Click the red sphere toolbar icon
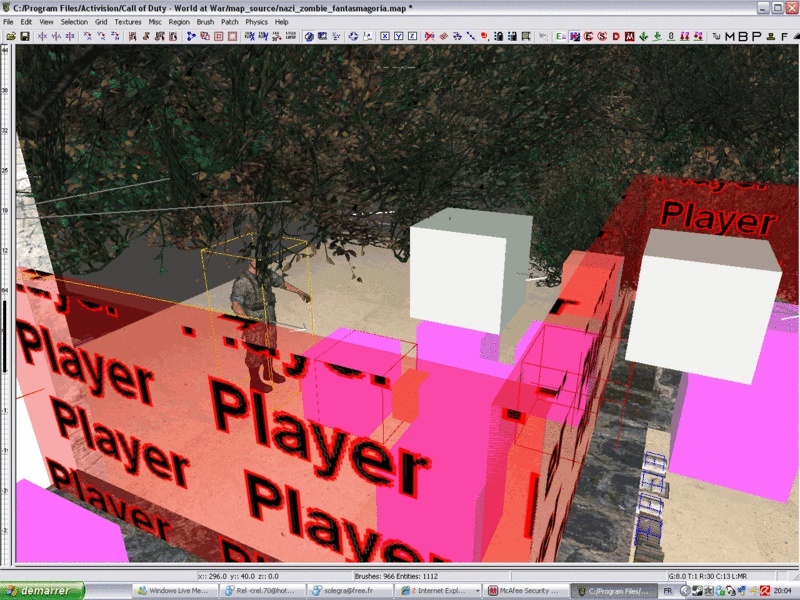The height and width of the screenshot is (600, 800). click(x=485, y=36)
